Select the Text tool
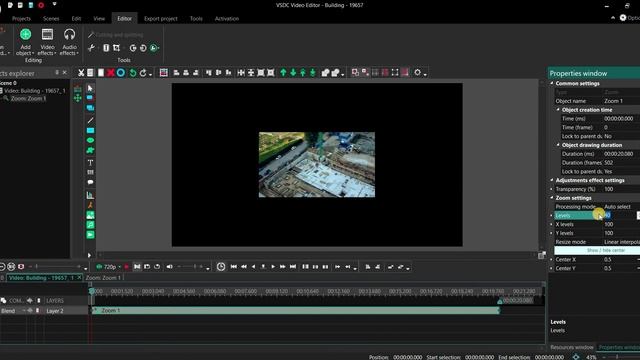 90,162
